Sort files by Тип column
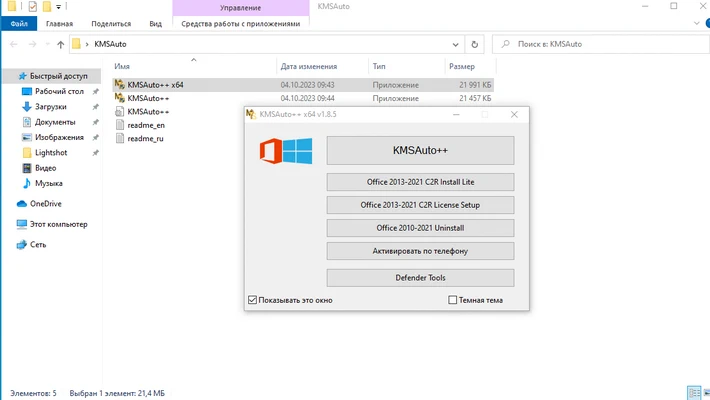Viewport: 710px width, 400px height. tap(379, 66)
